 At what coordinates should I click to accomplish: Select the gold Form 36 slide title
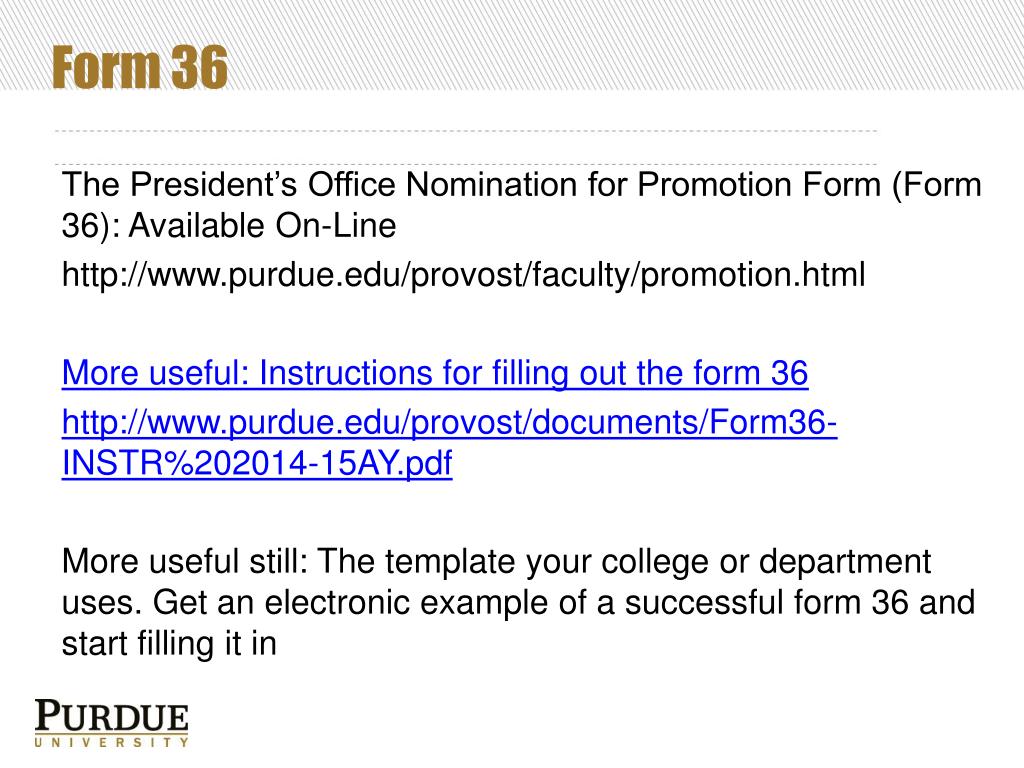(x=140, y=67)
